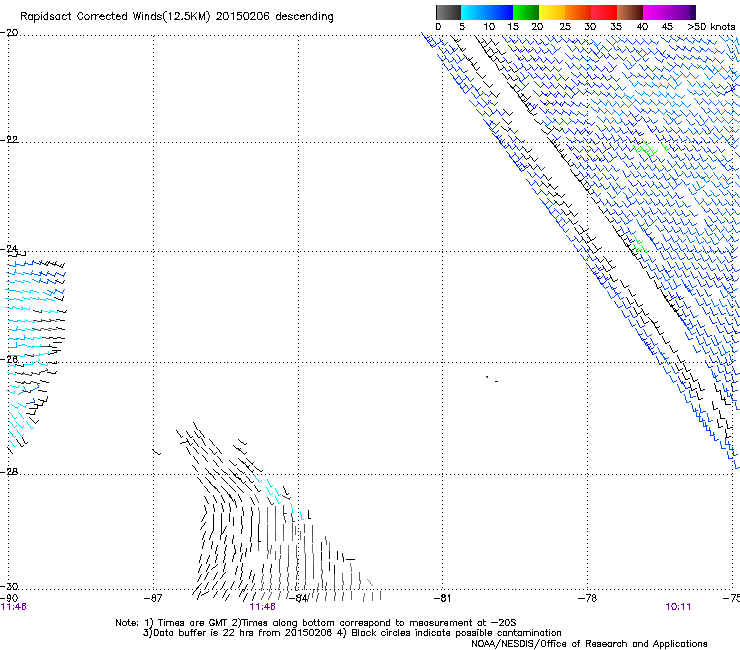Click the -81 longitude axis label
The height and width of the screenshot is (650, 740).
442,598
